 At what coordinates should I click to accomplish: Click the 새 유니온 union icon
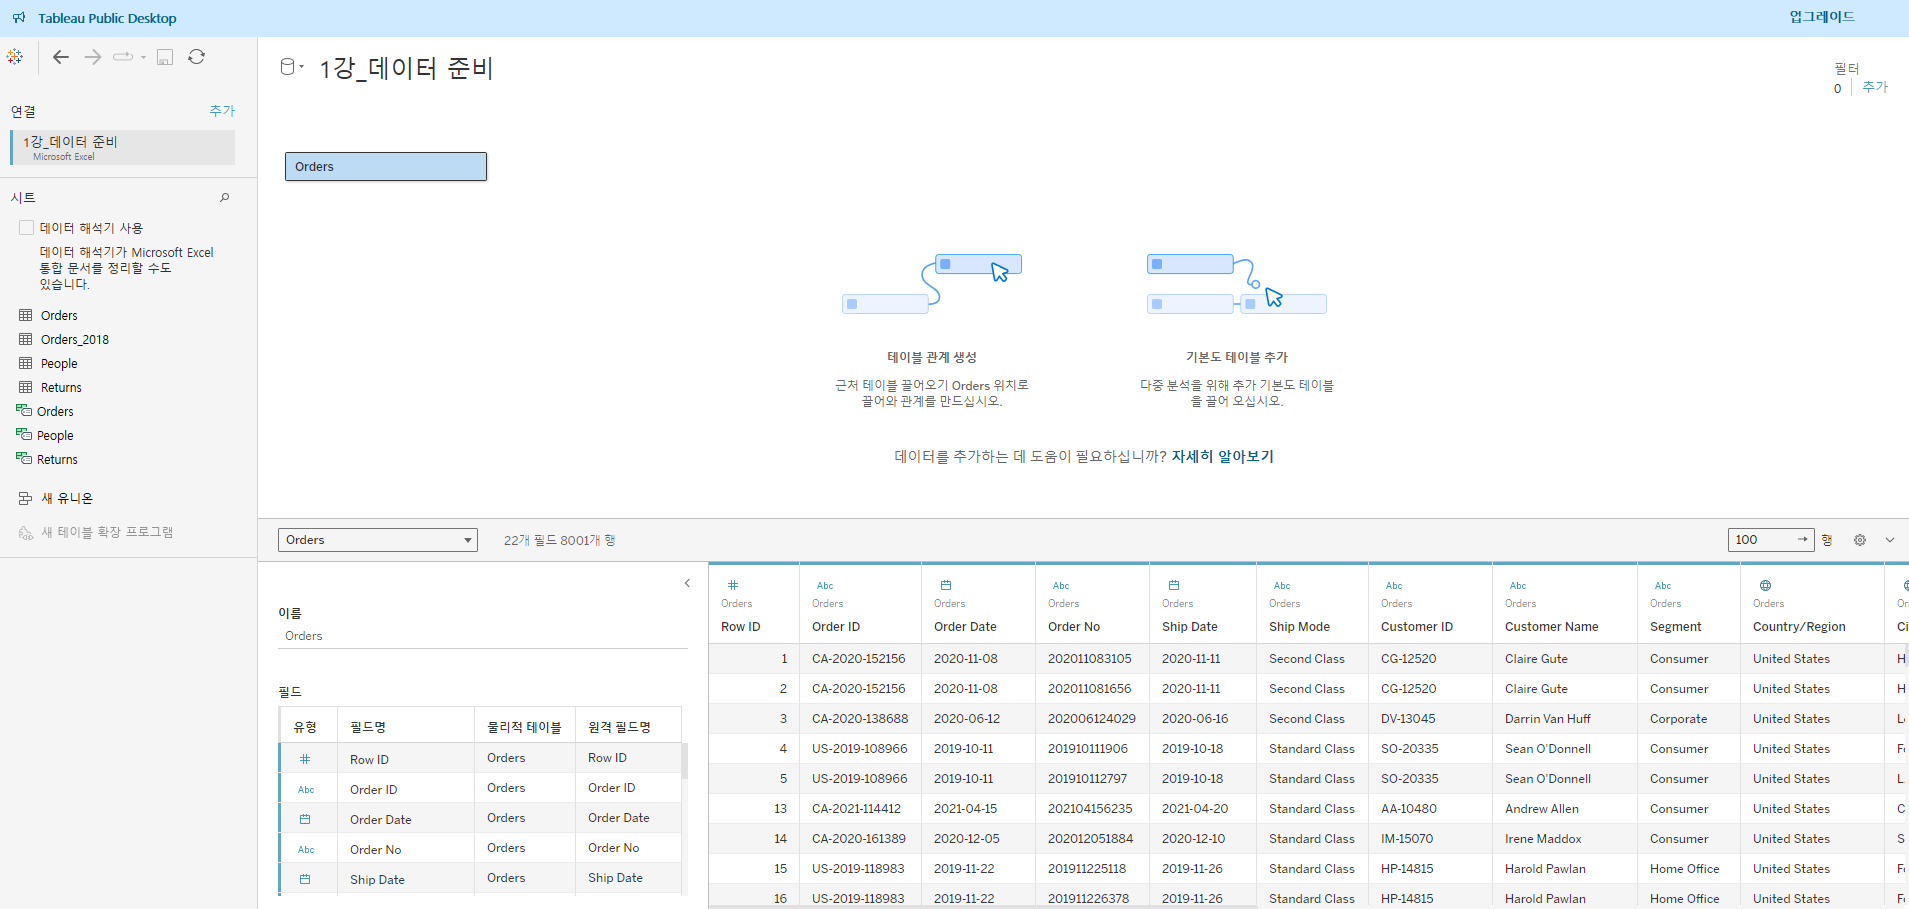(x=26, y=498)
